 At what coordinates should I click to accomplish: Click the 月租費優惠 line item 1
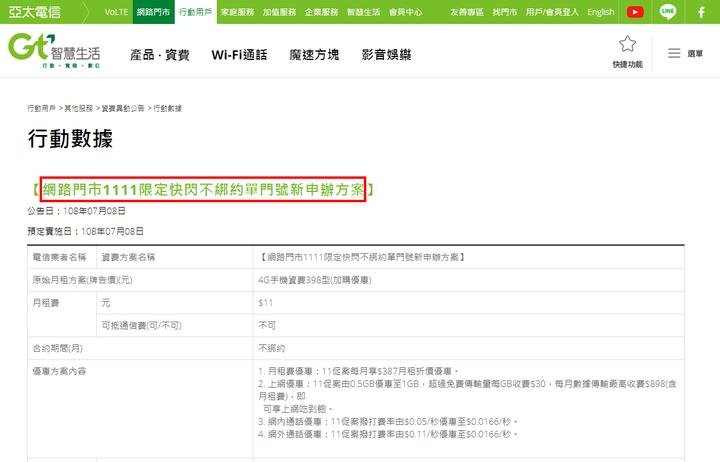[358, 371]
